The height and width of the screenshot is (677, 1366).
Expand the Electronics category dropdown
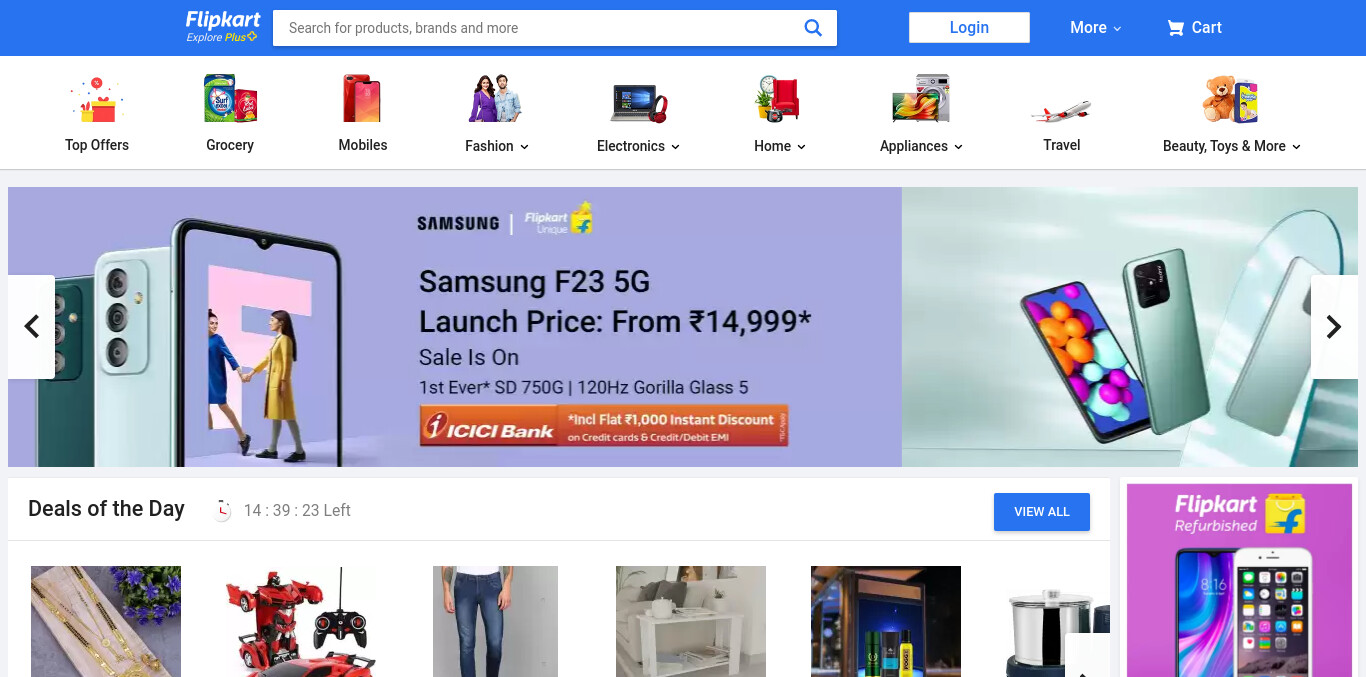pyautogui.click(x=639, y=146)
